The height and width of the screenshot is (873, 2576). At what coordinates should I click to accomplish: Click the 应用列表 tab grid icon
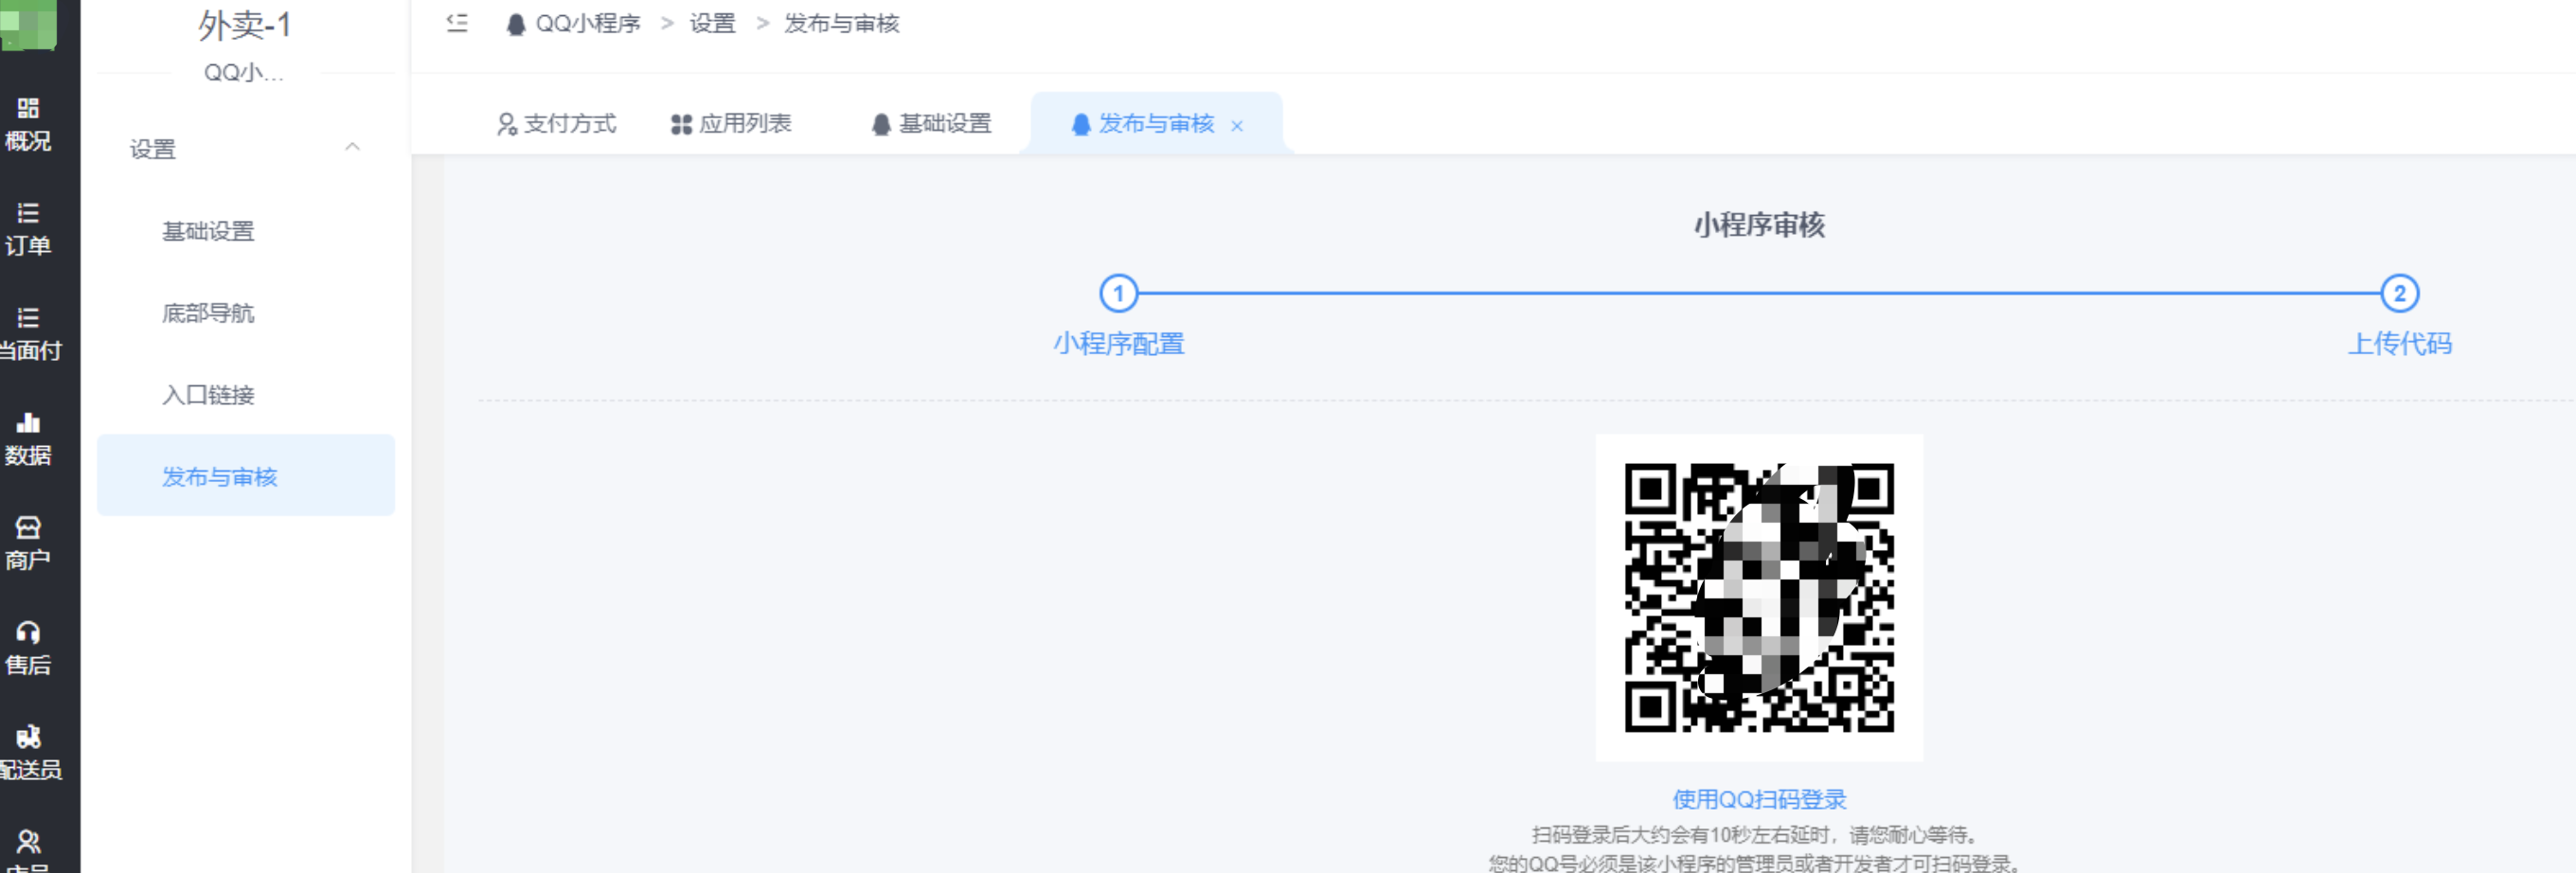tap(681, 124)
